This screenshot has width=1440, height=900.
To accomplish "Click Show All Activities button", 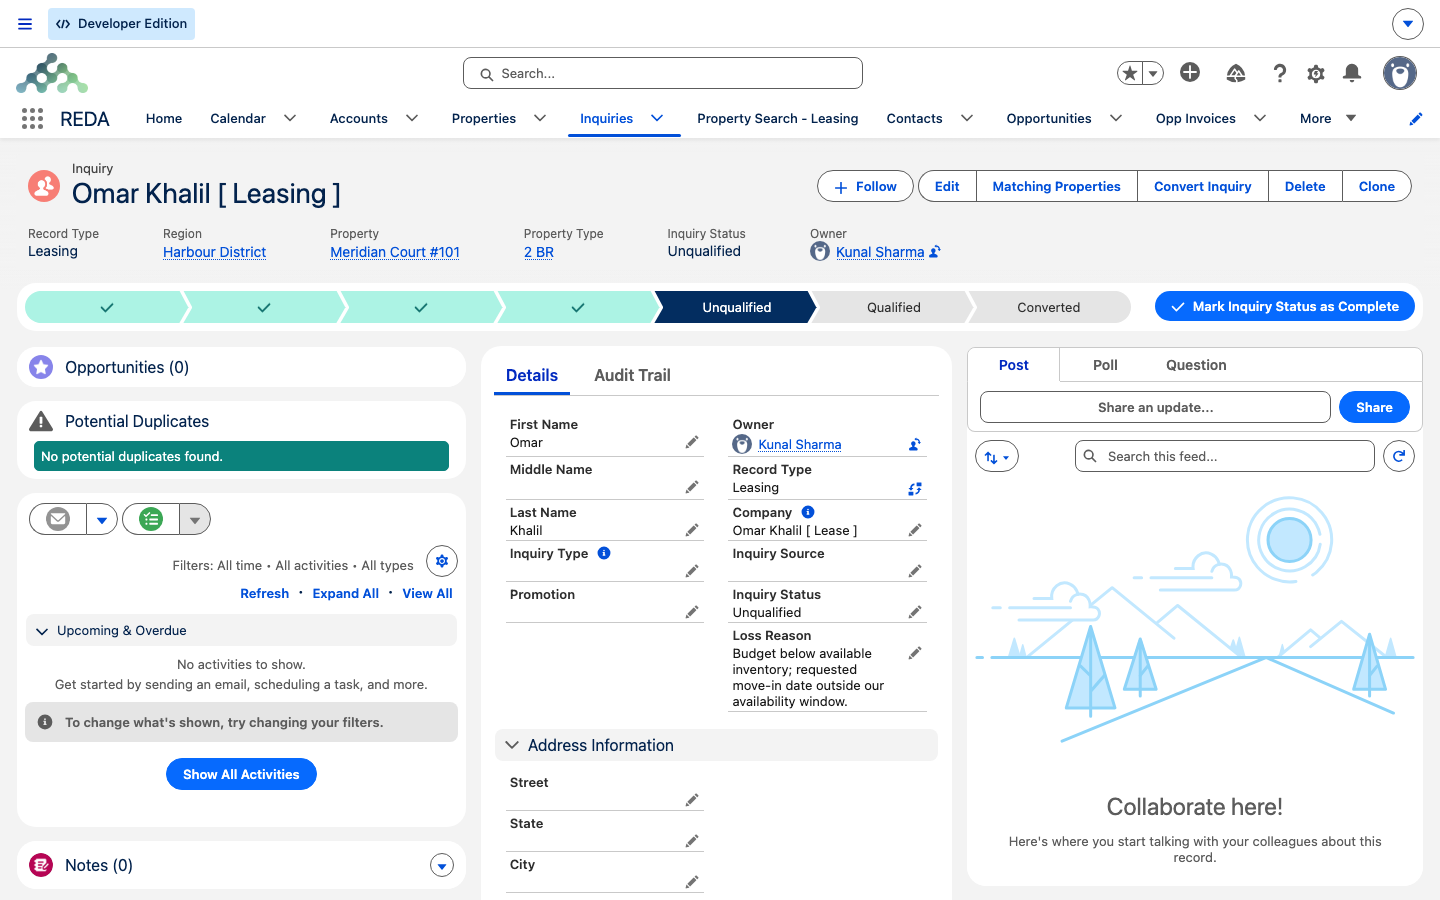I will (241, 774).
